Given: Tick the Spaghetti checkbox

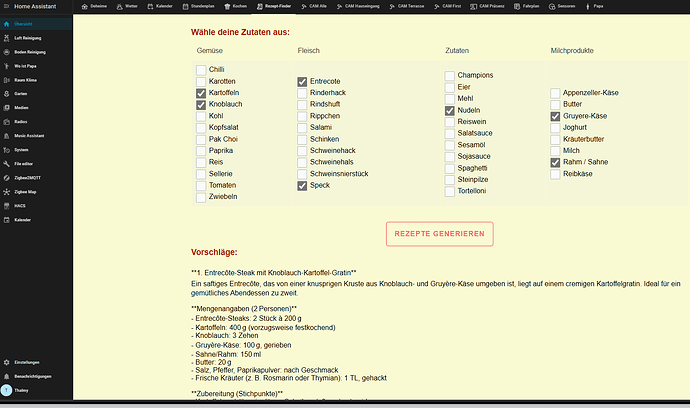Looking at the screenshot, I should [x=449, y=169].
